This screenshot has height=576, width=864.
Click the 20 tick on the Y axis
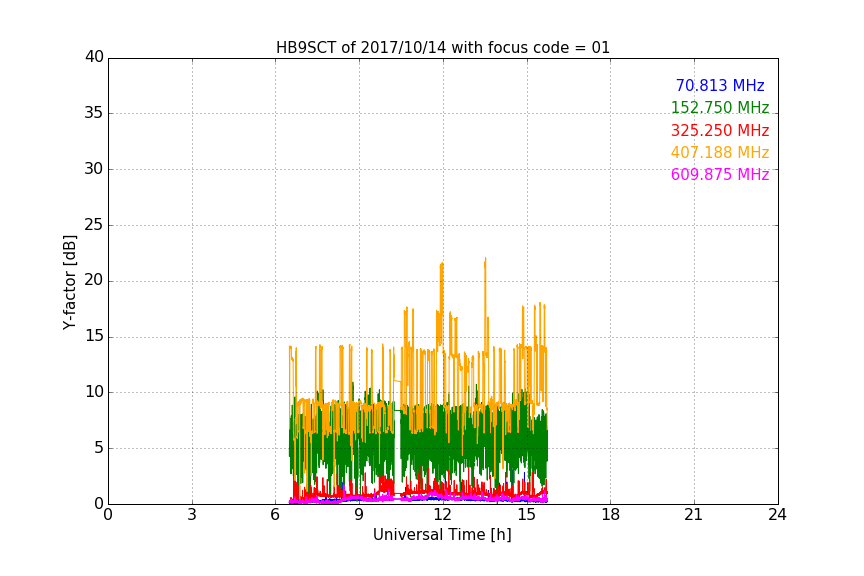tap(94, 280)
